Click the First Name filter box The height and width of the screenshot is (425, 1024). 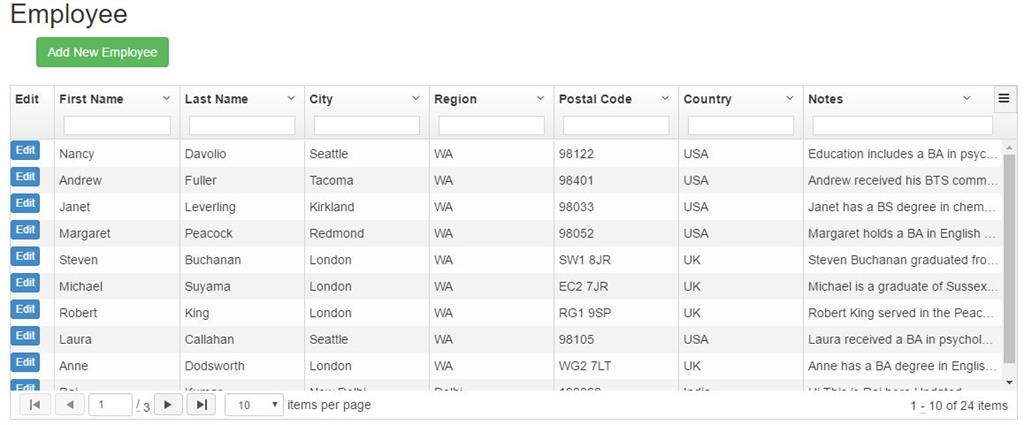[x=117, y=126]
